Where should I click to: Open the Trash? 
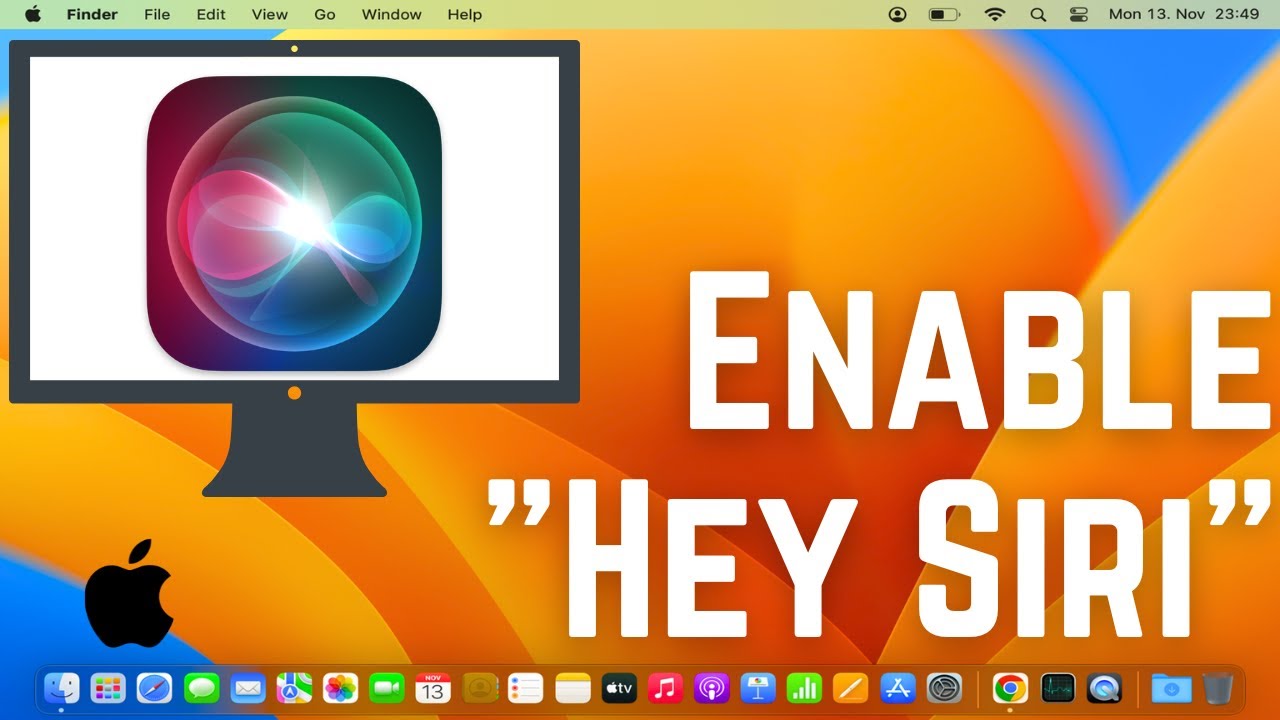point(1217,688)
